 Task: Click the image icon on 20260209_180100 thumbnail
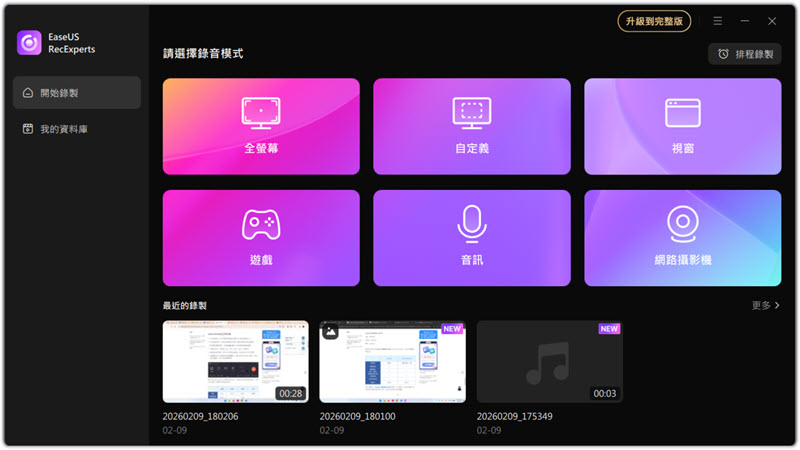[x=330, y=332]
